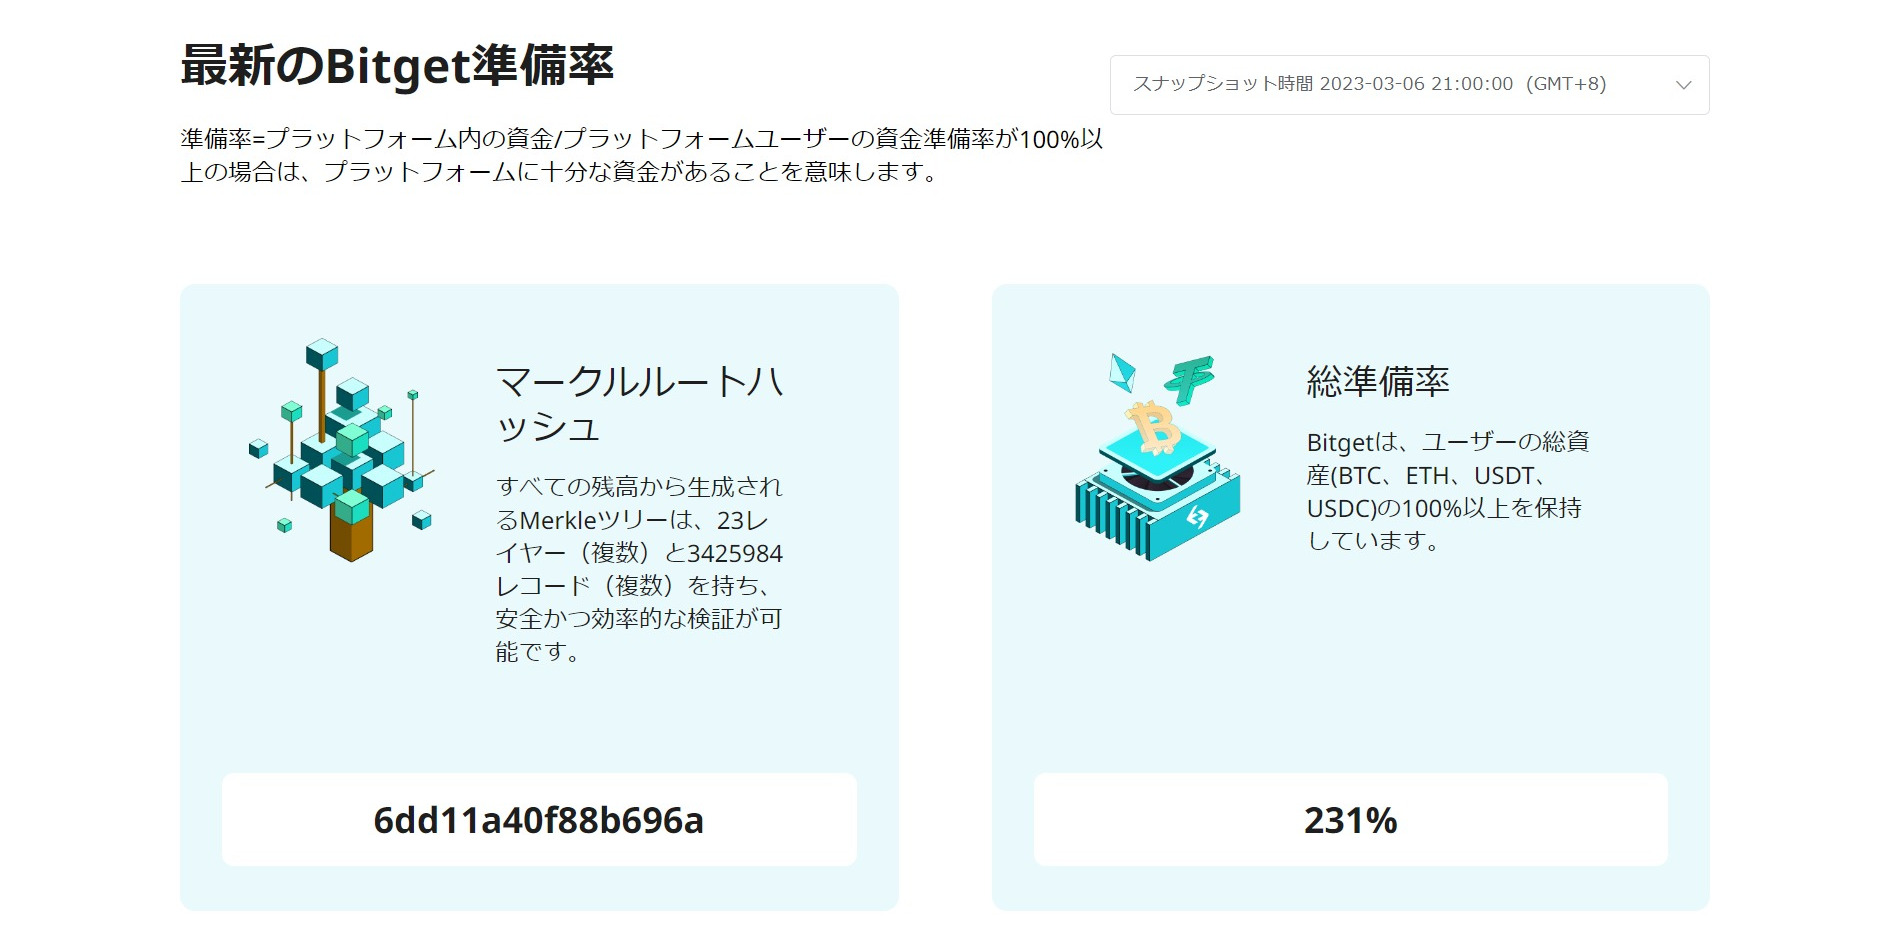Click the small floating cube left of the Merkle tree
The height and width of the screenshot is (942, 1890).
258,448
